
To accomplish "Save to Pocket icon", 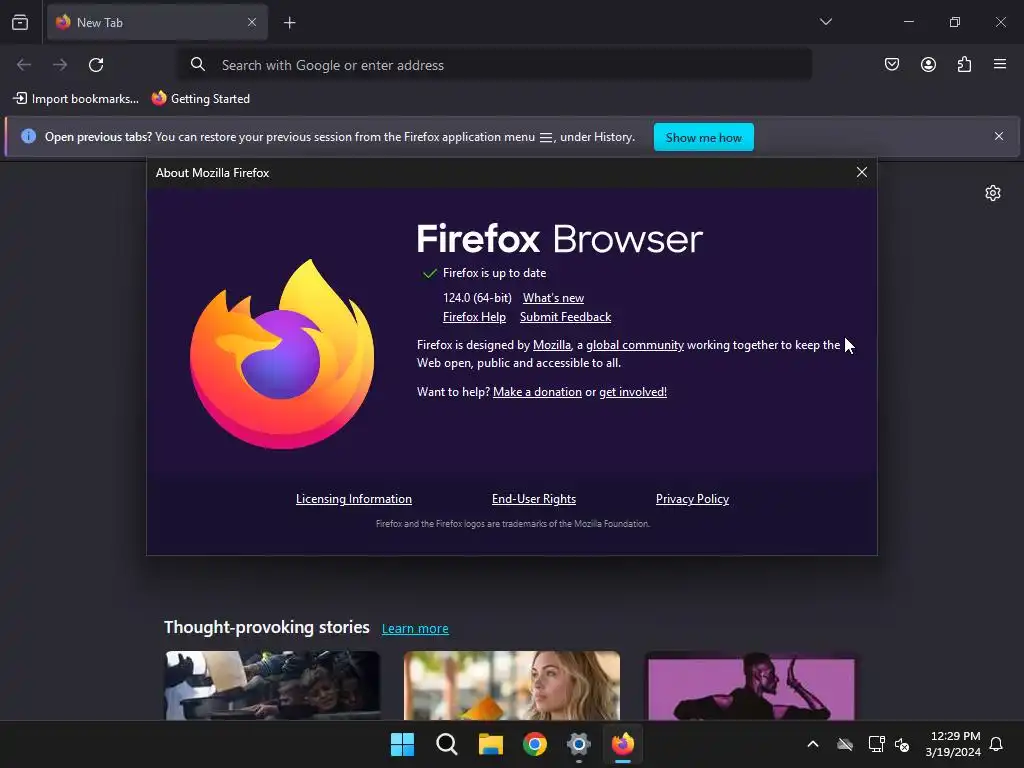I will coord(892,64).
